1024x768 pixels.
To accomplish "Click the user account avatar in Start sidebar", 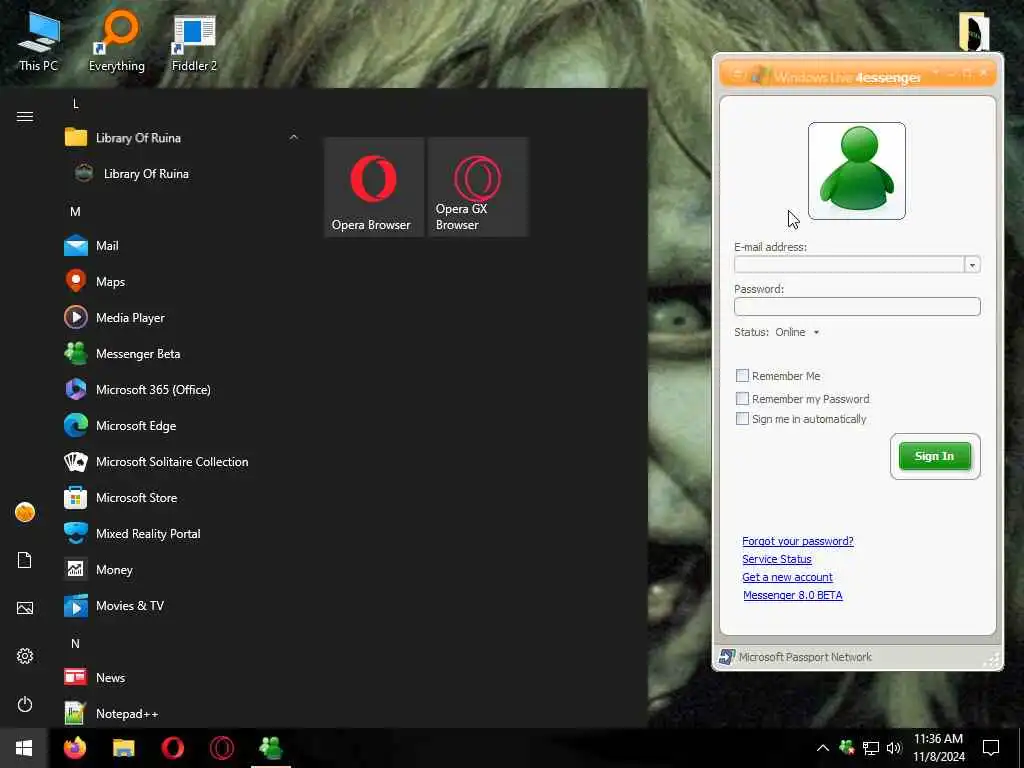I will pyautogui.click(x=25, y=512).
